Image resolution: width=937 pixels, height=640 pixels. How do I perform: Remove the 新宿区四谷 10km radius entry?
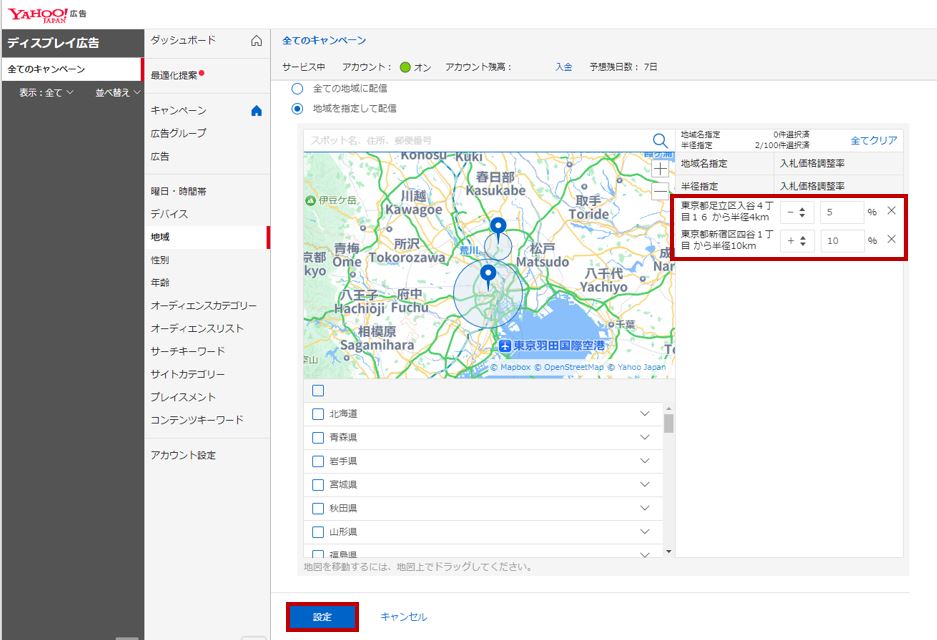click(x=891, y=239)
